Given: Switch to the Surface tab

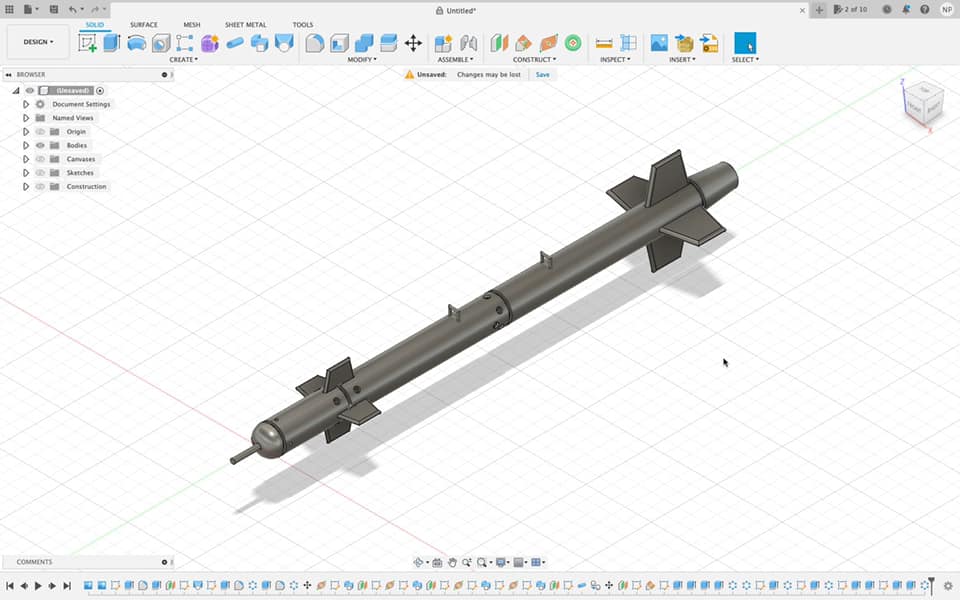Looking at the screenshot, I should (x=143, y=24).
